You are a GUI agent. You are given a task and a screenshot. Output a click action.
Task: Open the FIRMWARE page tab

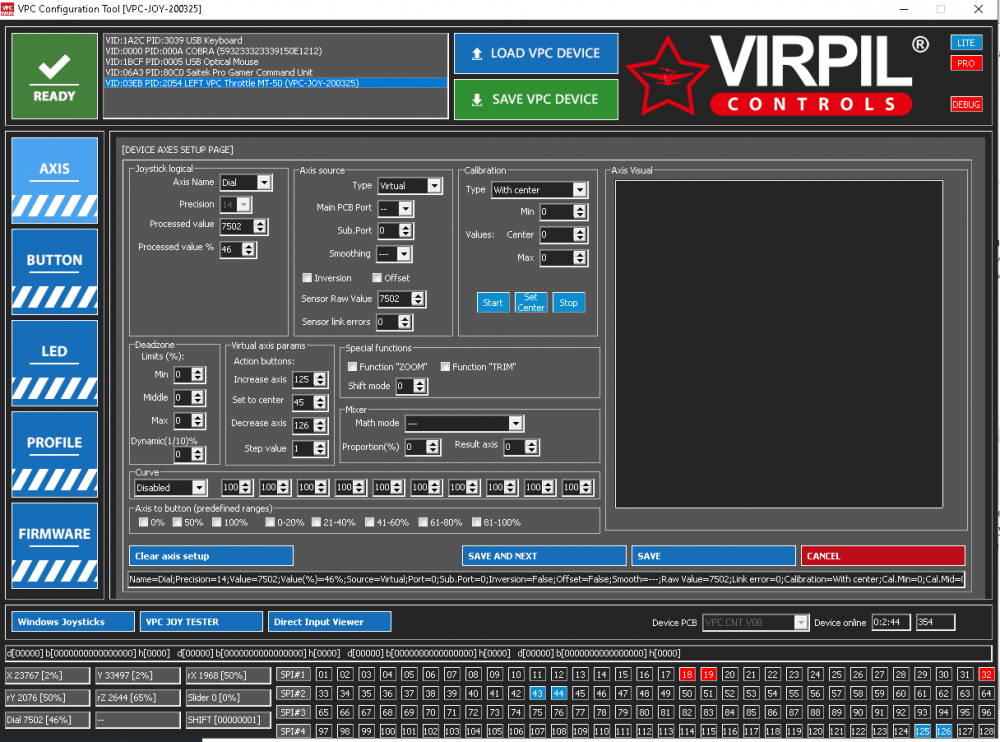[54, 545]
